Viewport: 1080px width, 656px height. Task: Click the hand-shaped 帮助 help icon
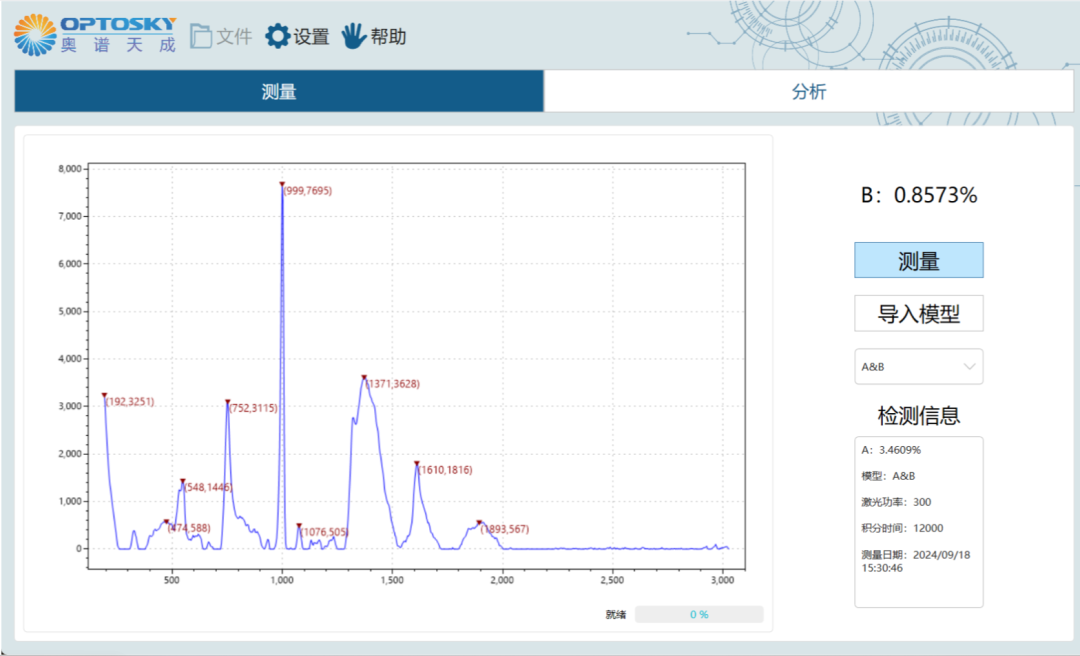354,36
